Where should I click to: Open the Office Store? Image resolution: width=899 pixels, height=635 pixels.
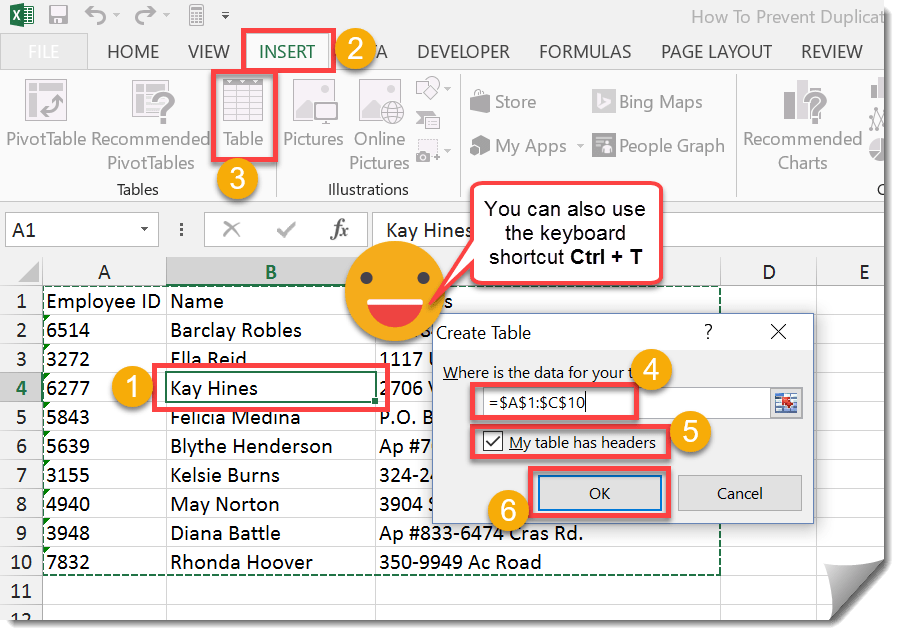click(505, 101)
